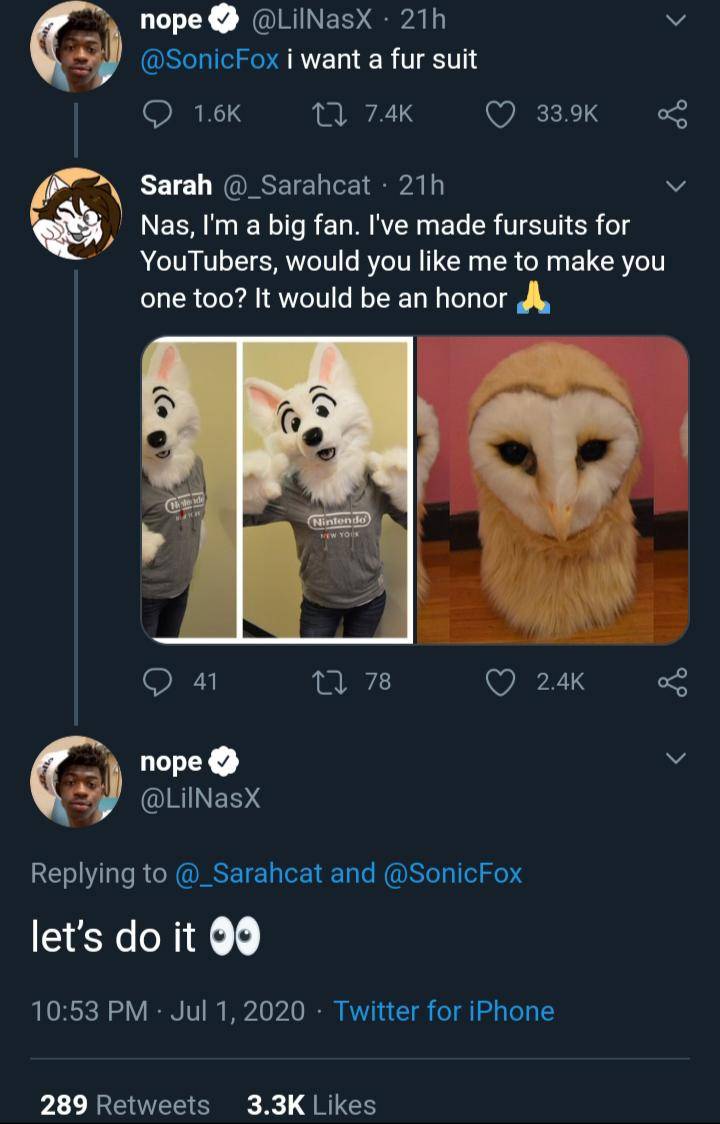720x1124 pixels.
Task: Open the options chevron on the top tweet
Action: [676, 21]
